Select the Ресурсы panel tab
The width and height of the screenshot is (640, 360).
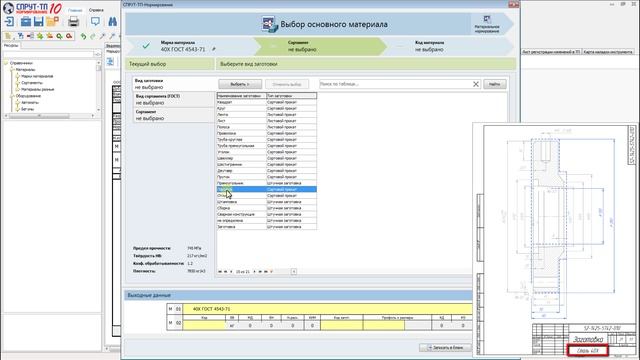[x=11, y=46]
